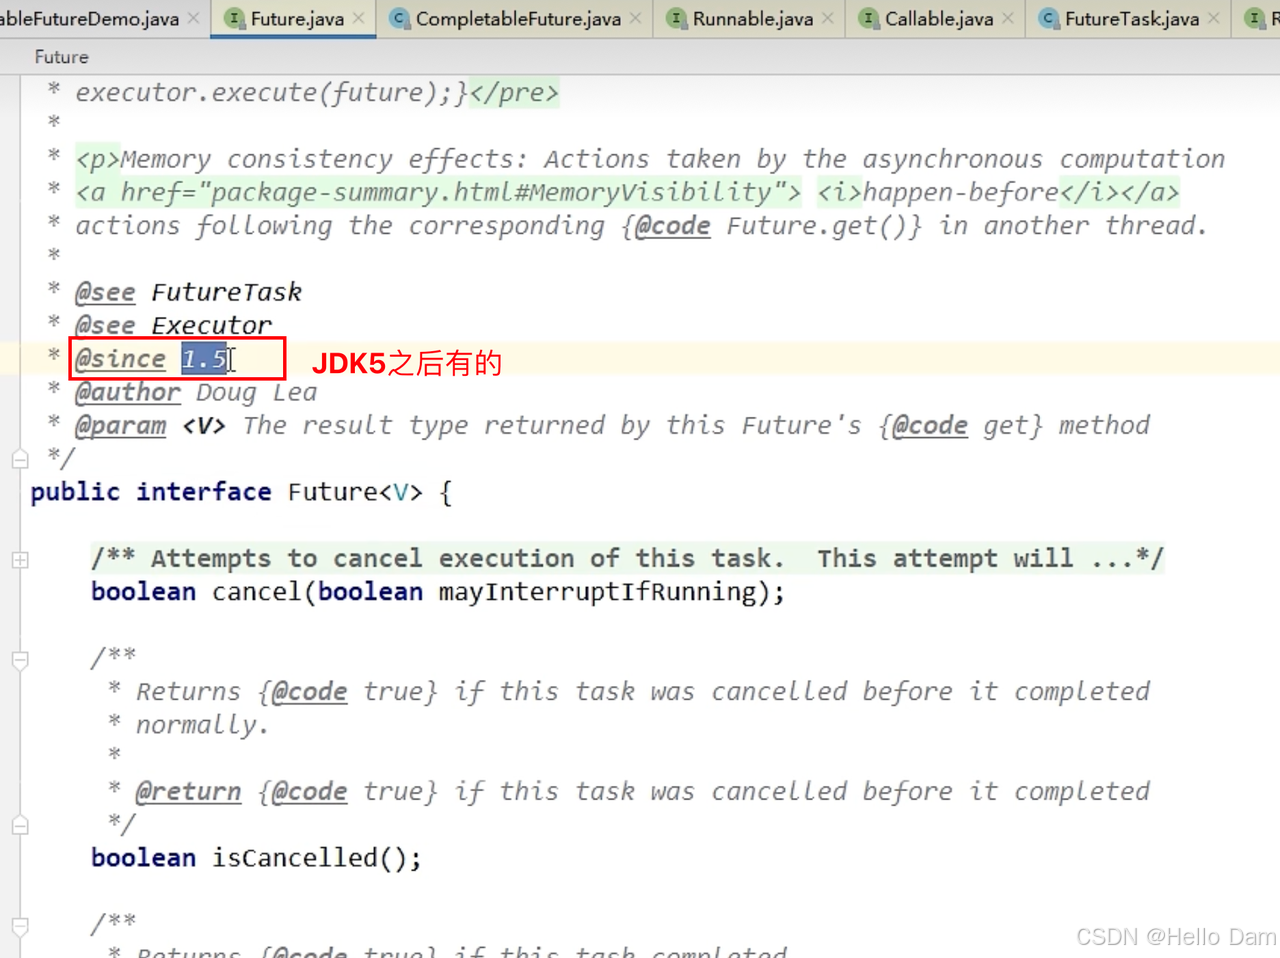Collapse the Javadoc block below isCancelled()
The height and width of the screenshot is (958, 1280).
(20, 926)
